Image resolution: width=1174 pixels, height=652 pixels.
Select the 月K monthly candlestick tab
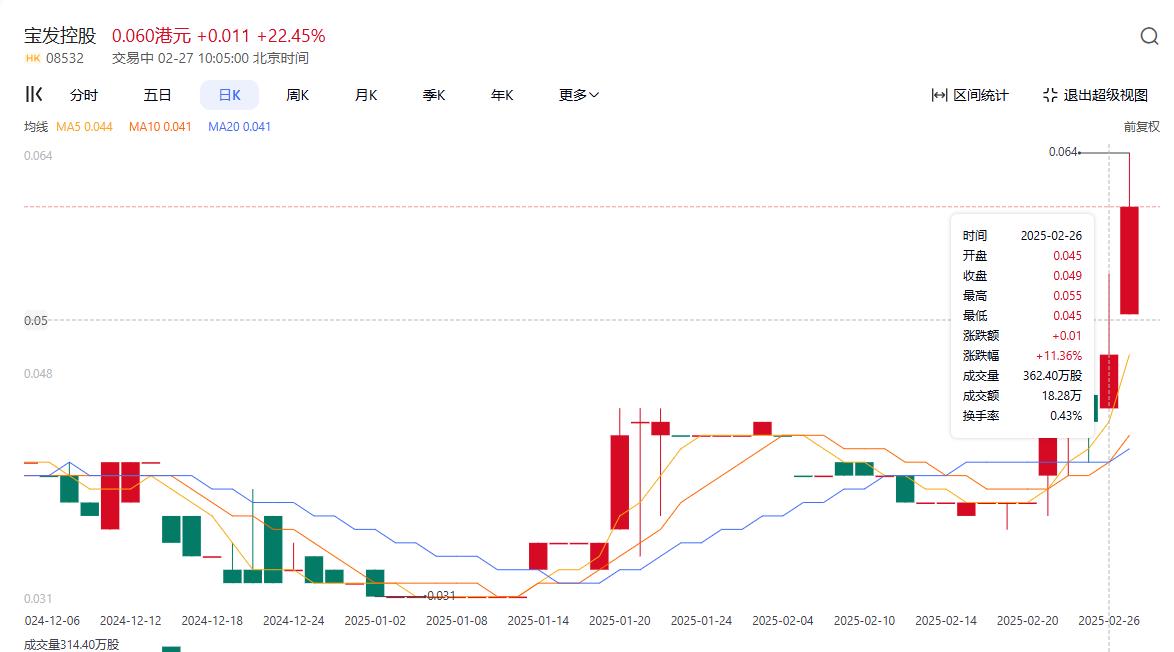pos(365,95)
